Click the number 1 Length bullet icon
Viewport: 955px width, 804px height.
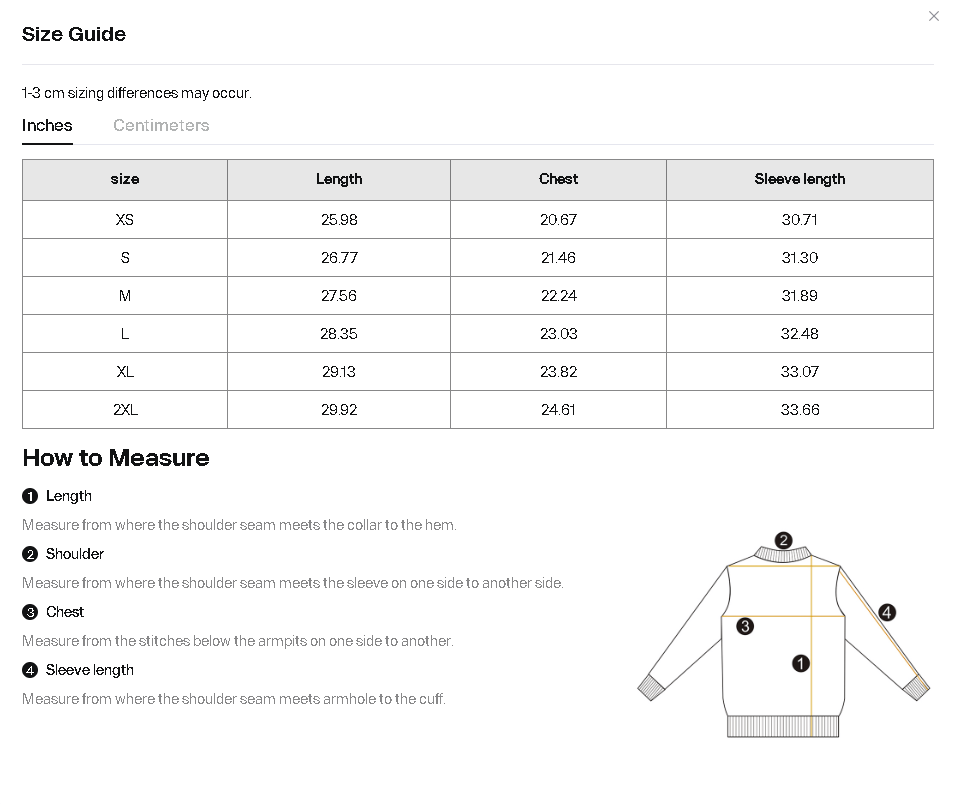[x=30, y=496]
